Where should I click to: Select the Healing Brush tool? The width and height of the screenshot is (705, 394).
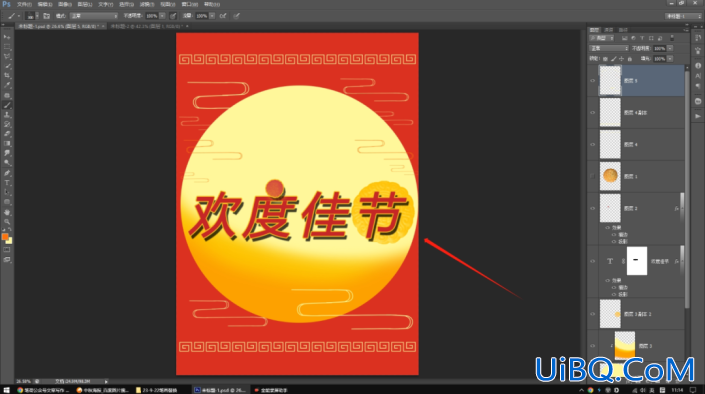[x=7, y=95]
